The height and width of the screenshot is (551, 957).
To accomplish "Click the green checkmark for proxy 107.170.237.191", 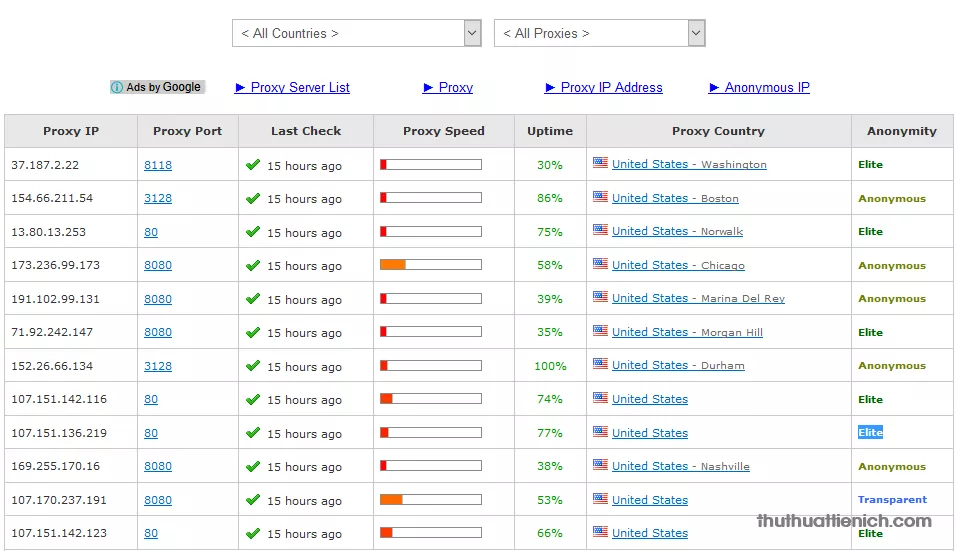I will click(x=253, y=500).
